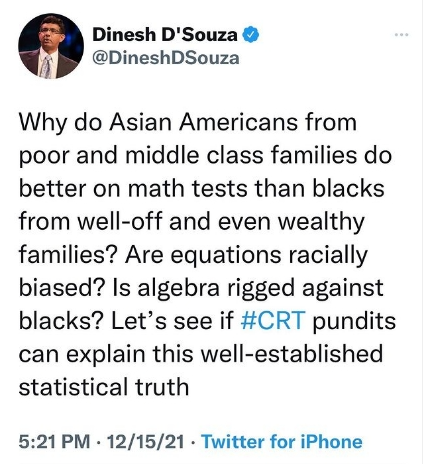Click the blue verified checkmark badge
The width and height of the screenshot is (423, 464).
[x=250, y=34]
